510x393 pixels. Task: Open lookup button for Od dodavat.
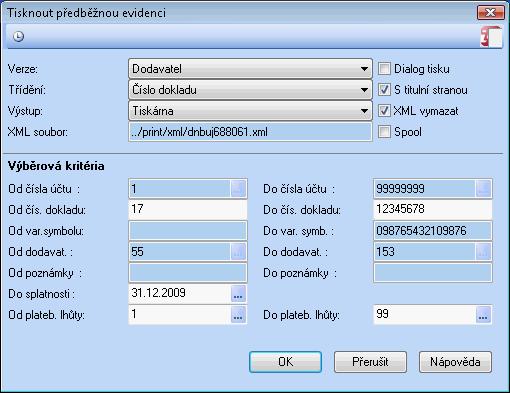coord(238,252)
